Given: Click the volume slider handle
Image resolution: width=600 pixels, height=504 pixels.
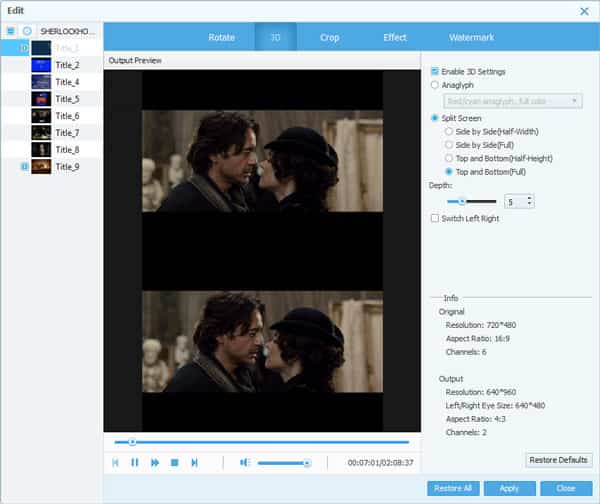Looking at the screenshot, I should (x=307, y=463).
